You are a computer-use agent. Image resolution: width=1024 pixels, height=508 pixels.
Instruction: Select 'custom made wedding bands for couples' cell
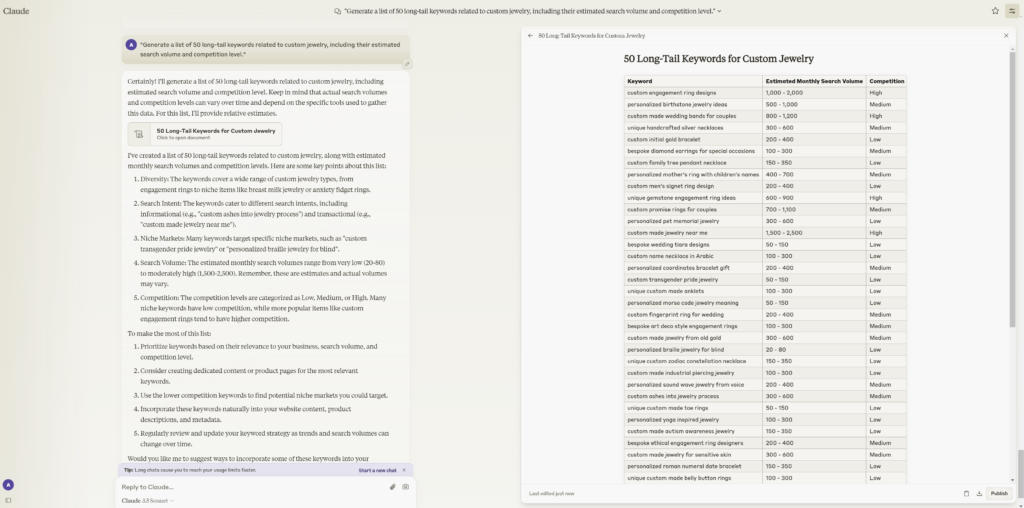[x=693, y=116]
